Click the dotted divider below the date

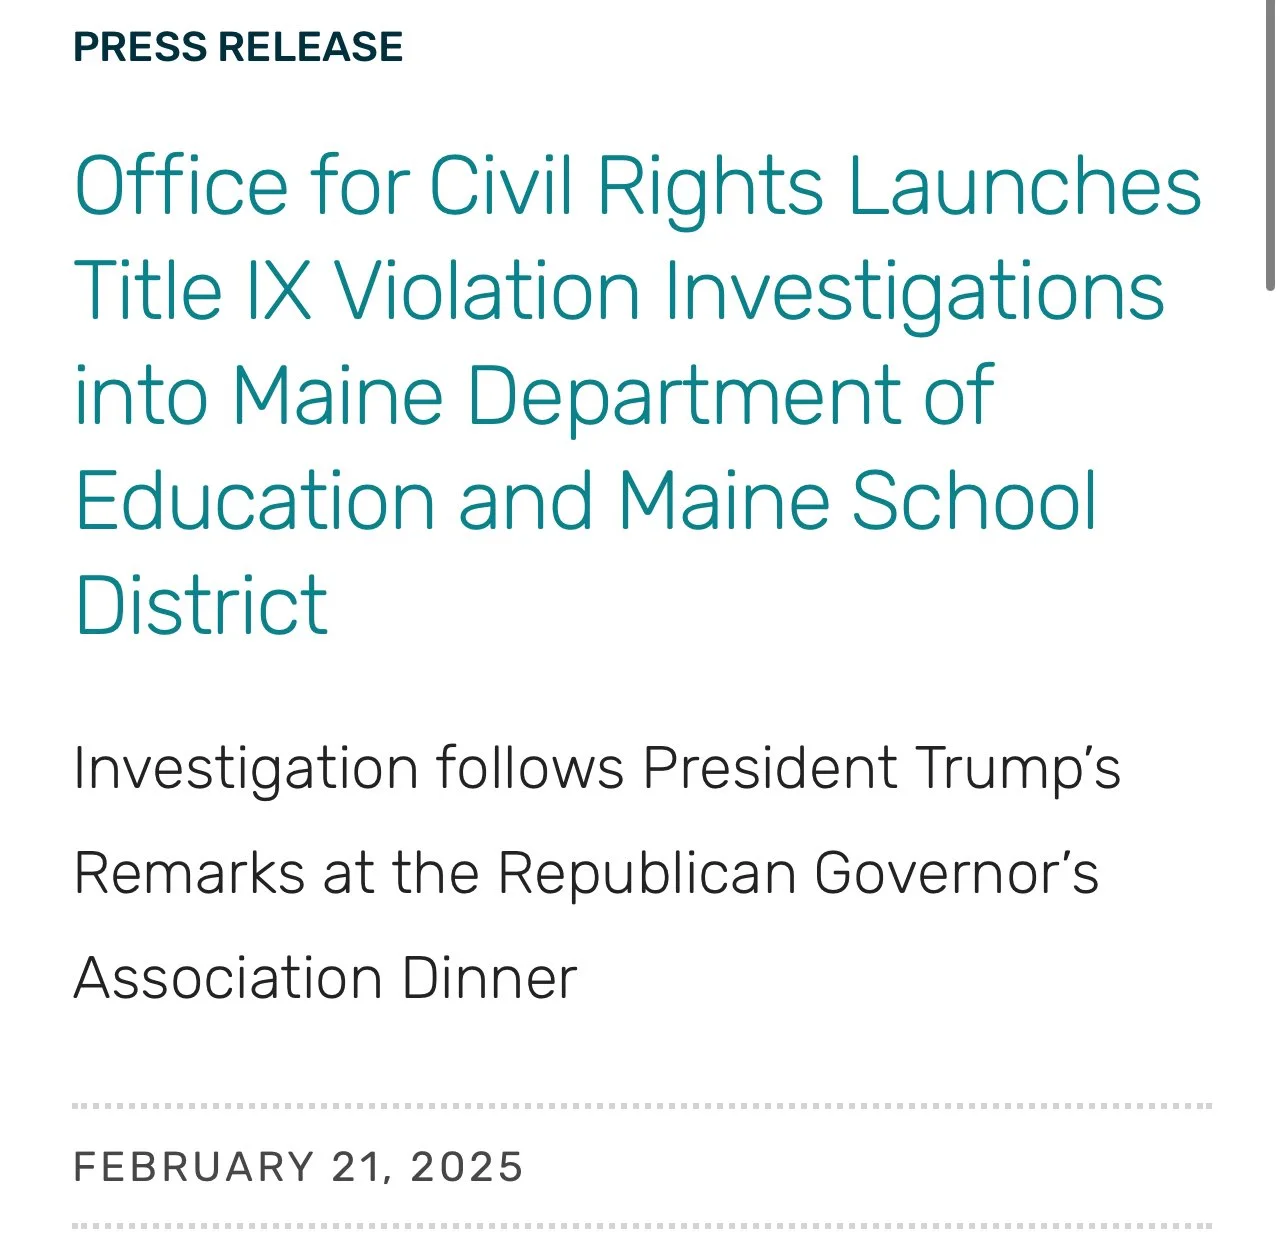pyautogui.click(x=642, y=1226)
